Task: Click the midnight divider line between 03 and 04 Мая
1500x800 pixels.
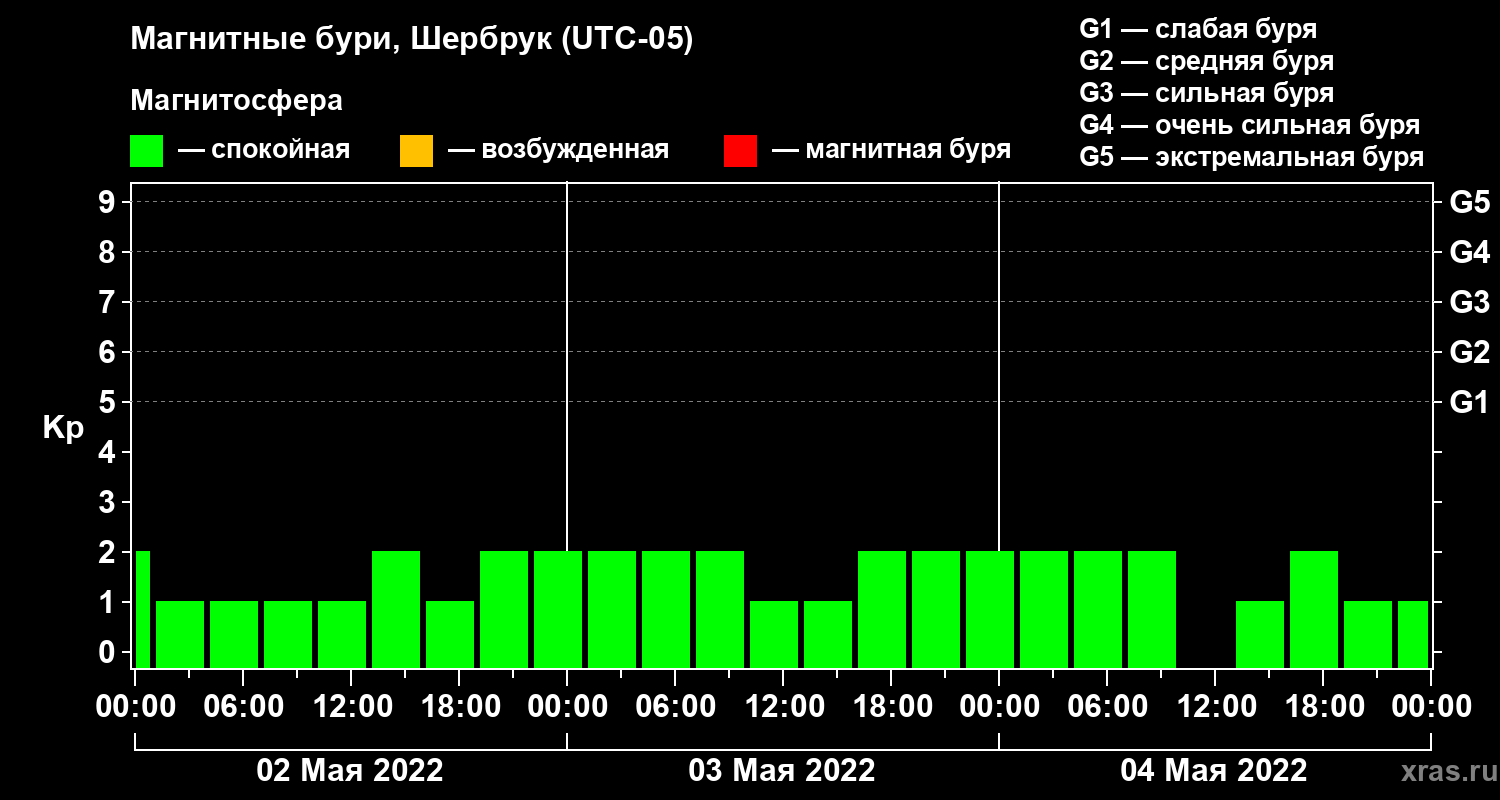Action: point(999,366)
